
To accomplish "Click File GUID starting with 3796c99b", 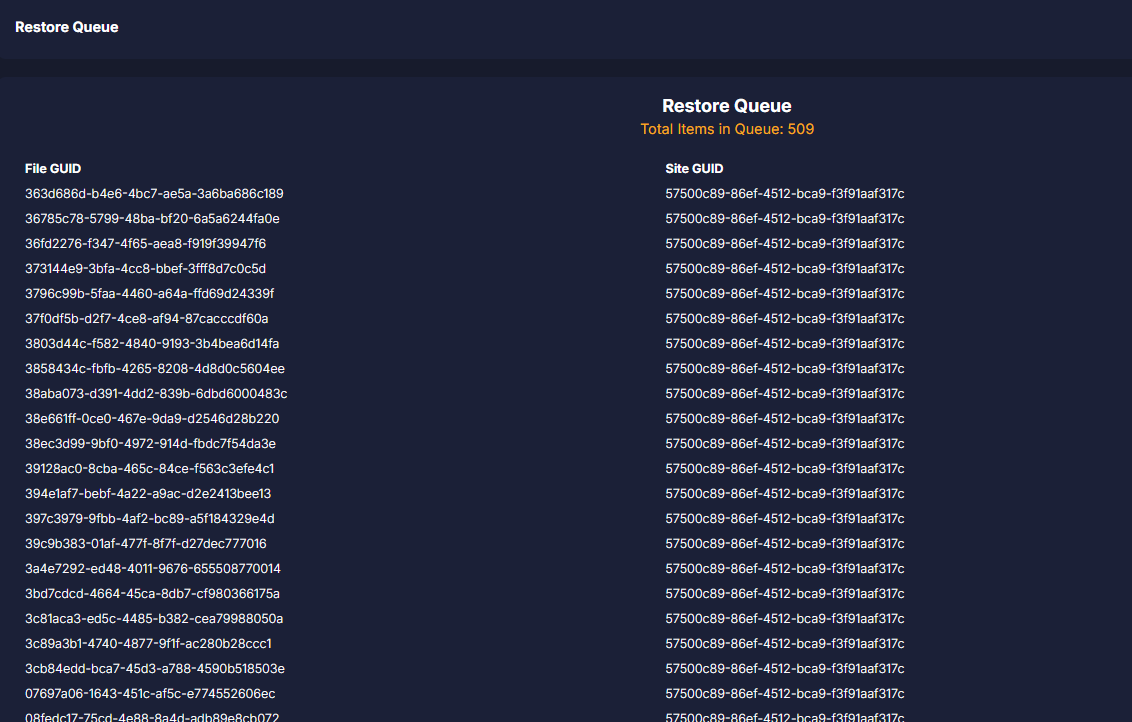I will (149, 294).
